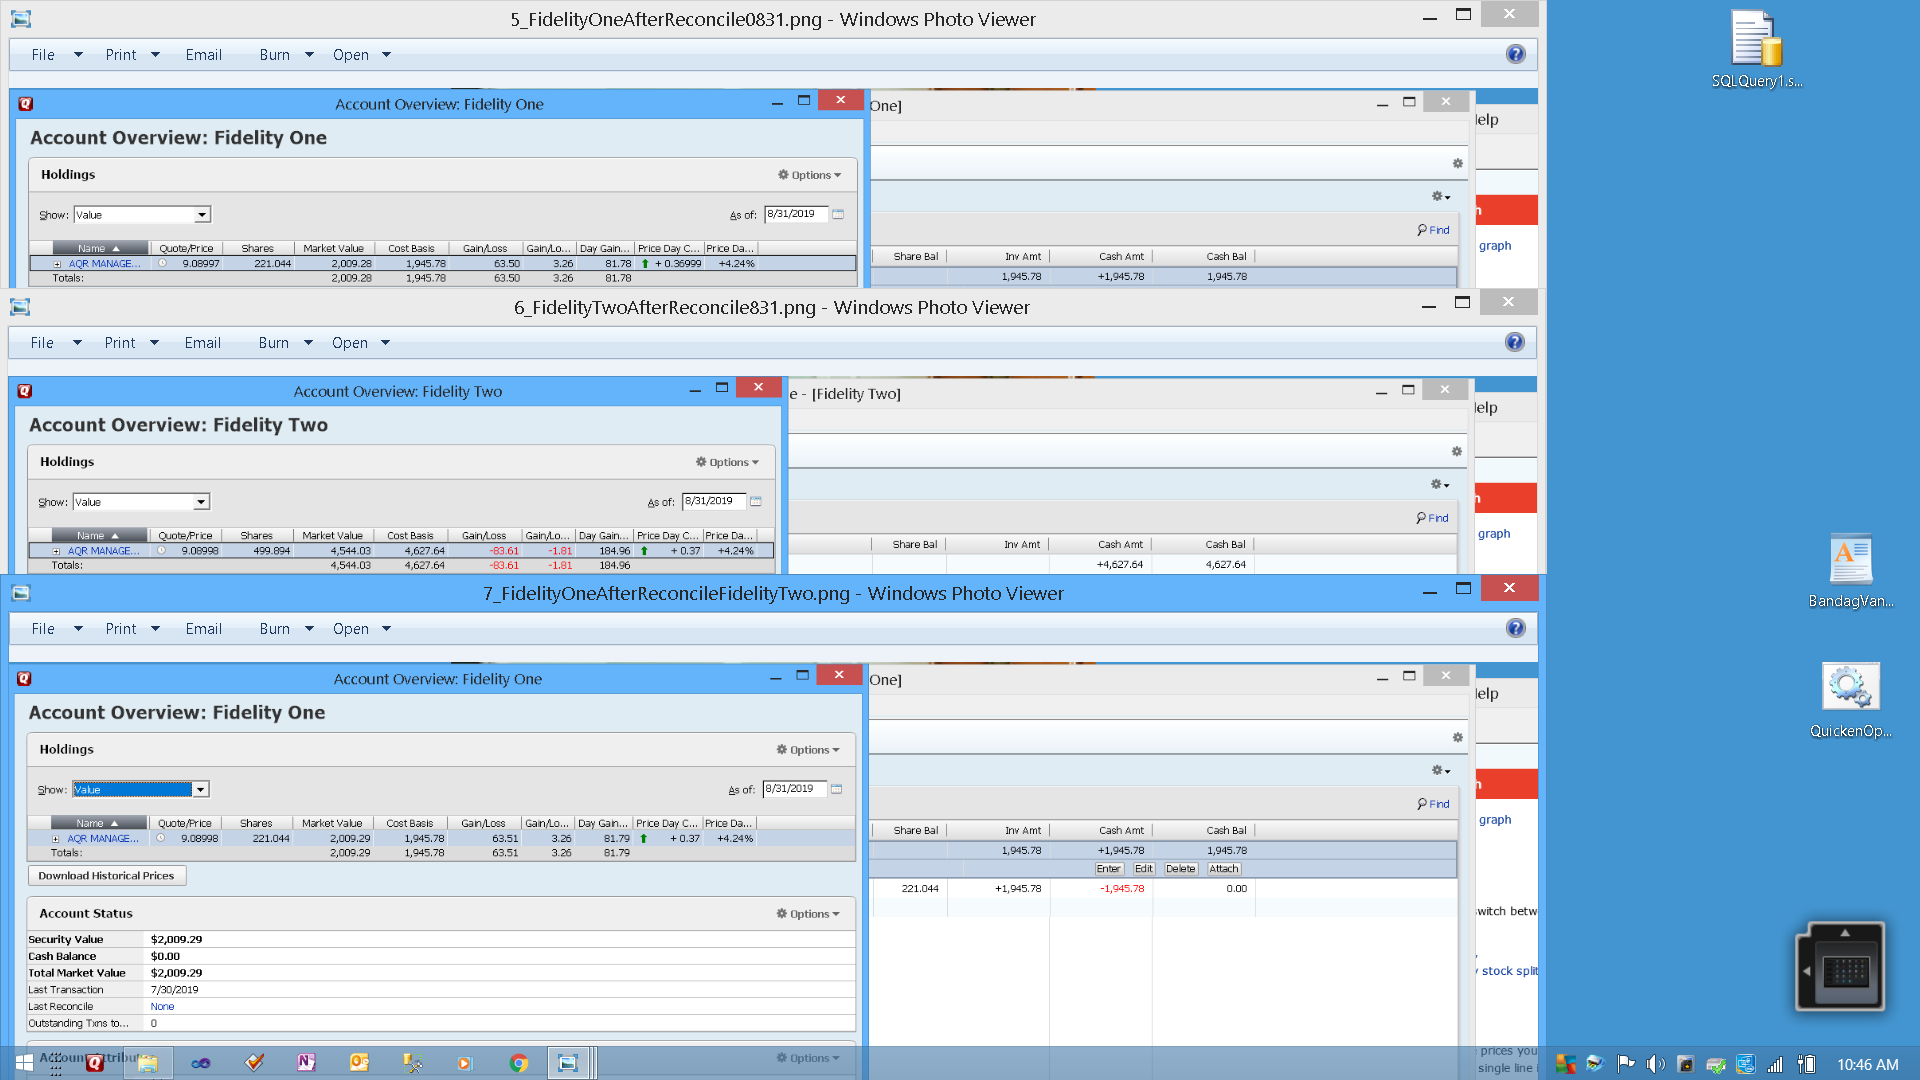The width and height of the screenshot is (1920, 1080).
Task: Open File menu in FidelityTwo photo viewer
Action: pyautogui.click(x=42, y=343)
